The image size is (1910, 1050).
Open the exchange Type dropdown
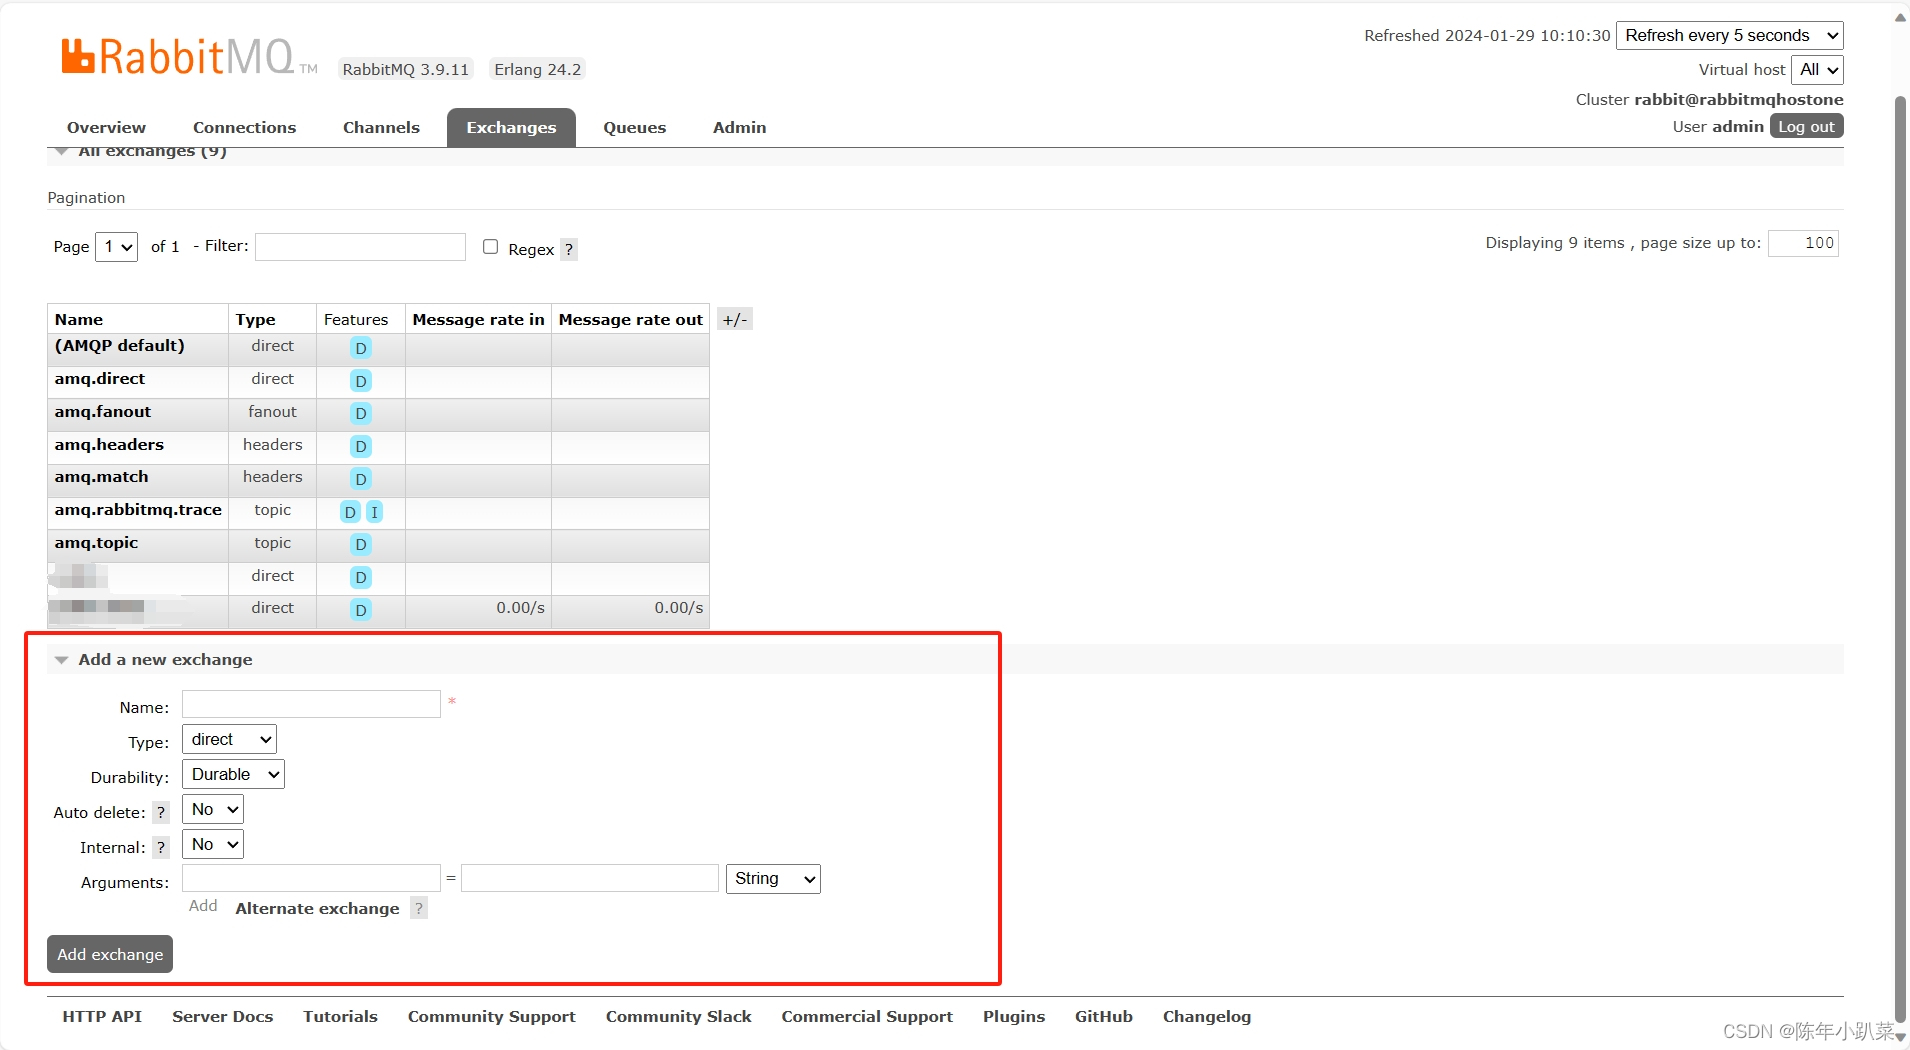point(229,739)
